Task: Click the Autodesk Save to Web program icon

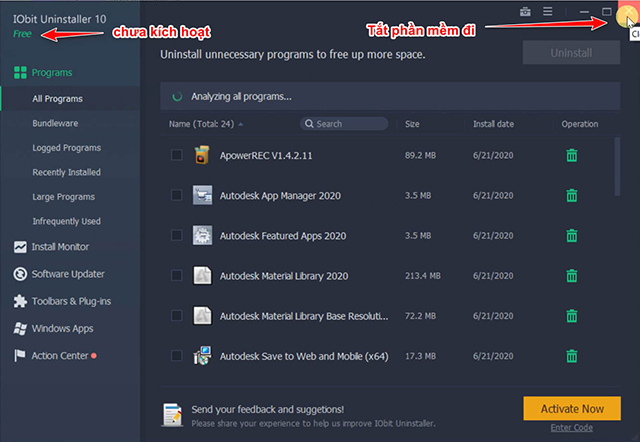Action: click(x=202, y=356)
